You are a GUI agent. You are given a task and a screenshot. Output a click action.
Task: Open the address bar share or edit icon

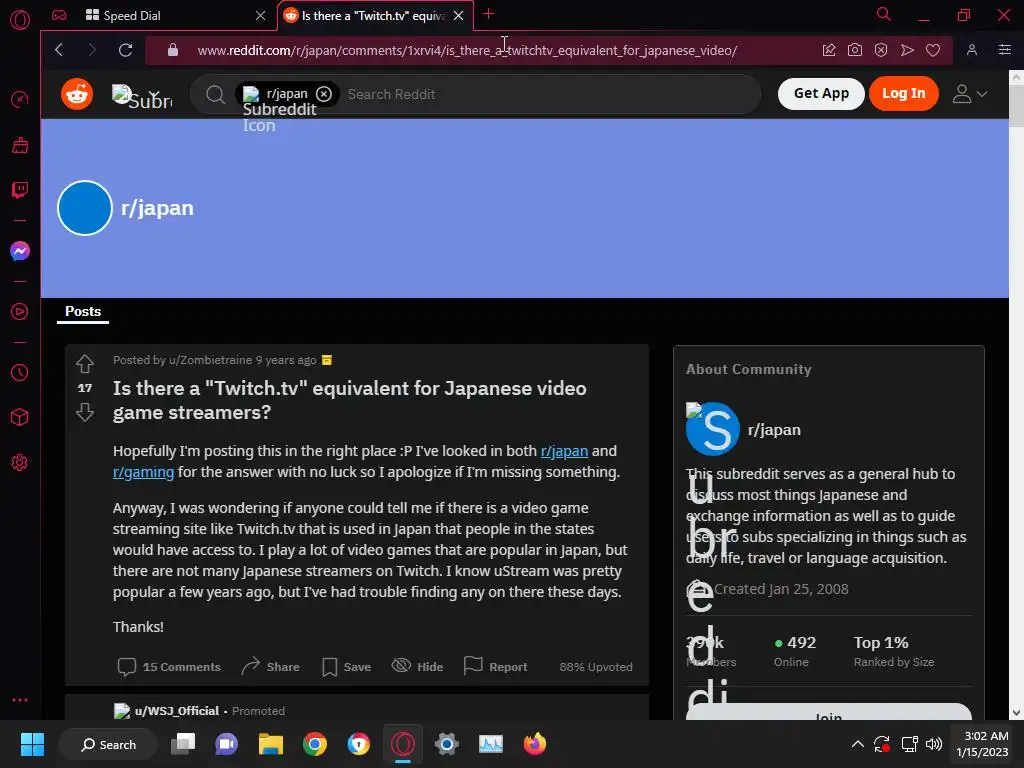tap(829, 50)
